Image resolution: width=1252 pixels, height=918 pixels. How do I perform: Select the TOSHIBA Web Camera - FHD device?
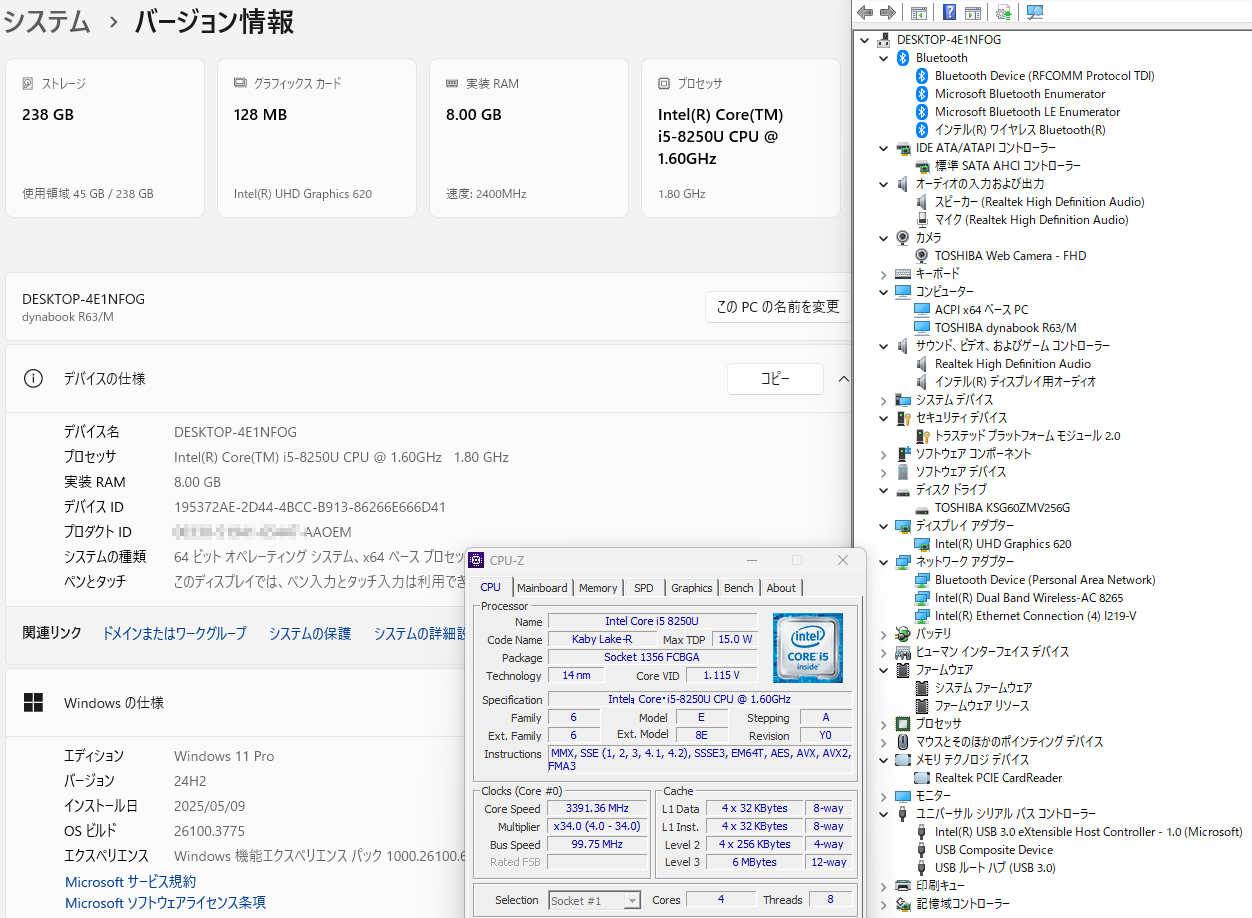point(1010,256)
